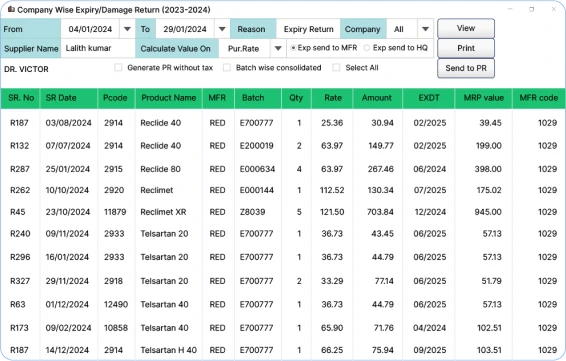Click batch cell E000144

point(257,190)
